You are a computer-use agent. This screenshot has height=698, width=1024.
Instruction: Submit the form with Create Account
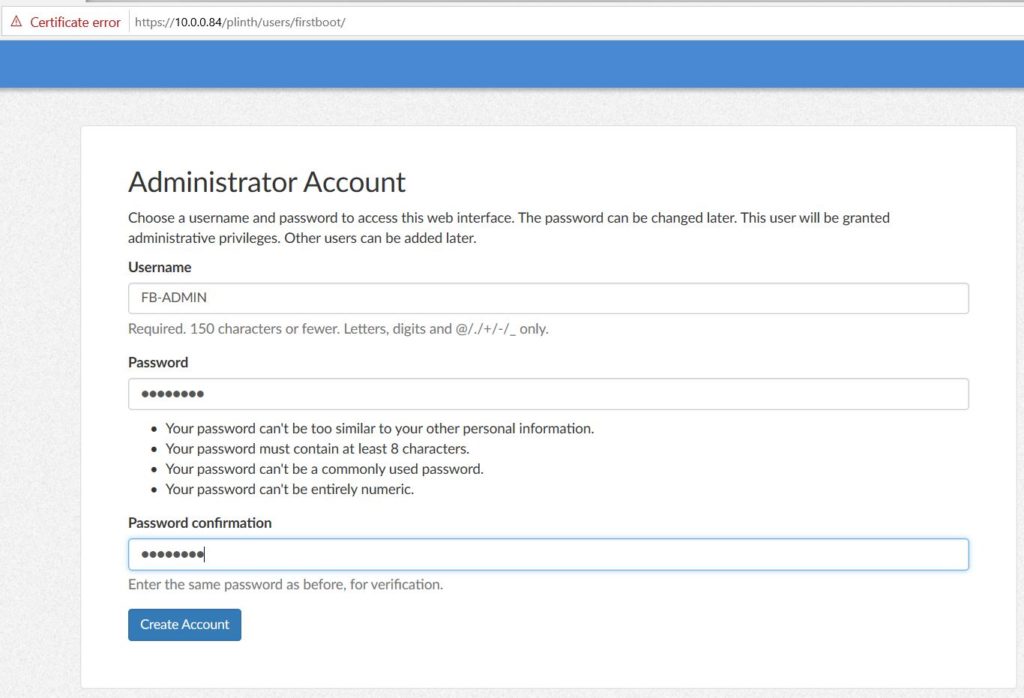[x=184, y=625]
